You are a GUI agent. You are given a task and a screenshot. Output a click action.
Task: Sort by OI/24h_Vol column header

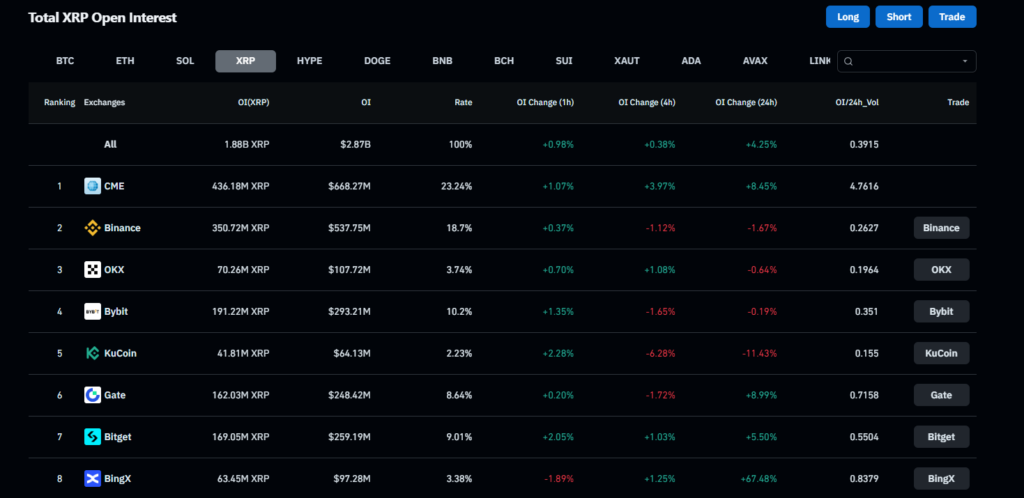tap(857, 102)
